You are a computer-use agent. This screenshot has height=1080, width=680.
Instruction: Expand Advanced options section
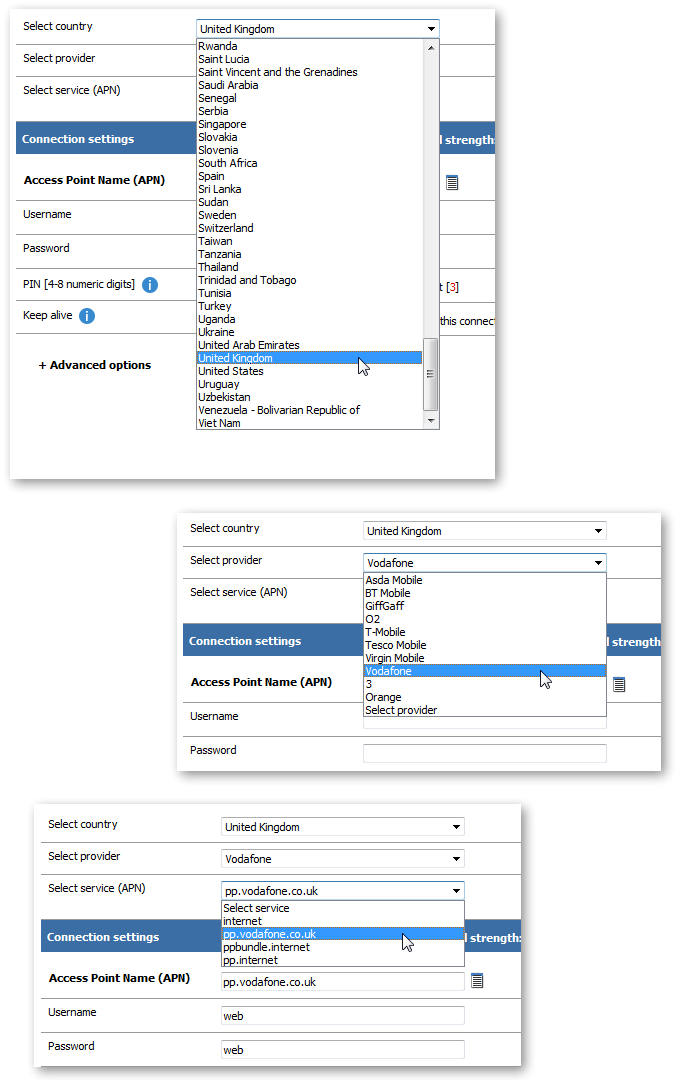(x=94, y=365)
